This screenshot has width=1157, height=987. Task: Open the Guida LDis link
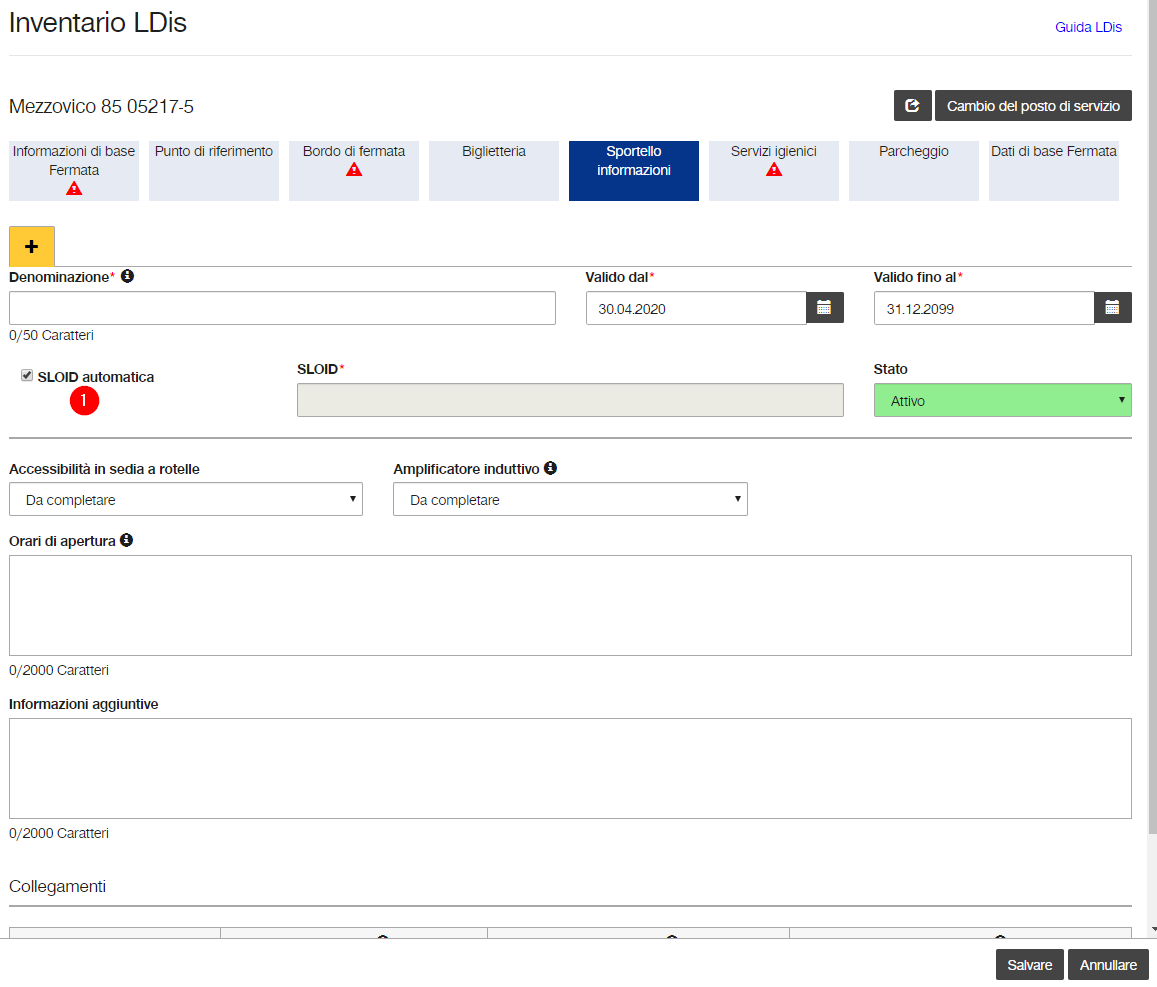(1088, 27)
